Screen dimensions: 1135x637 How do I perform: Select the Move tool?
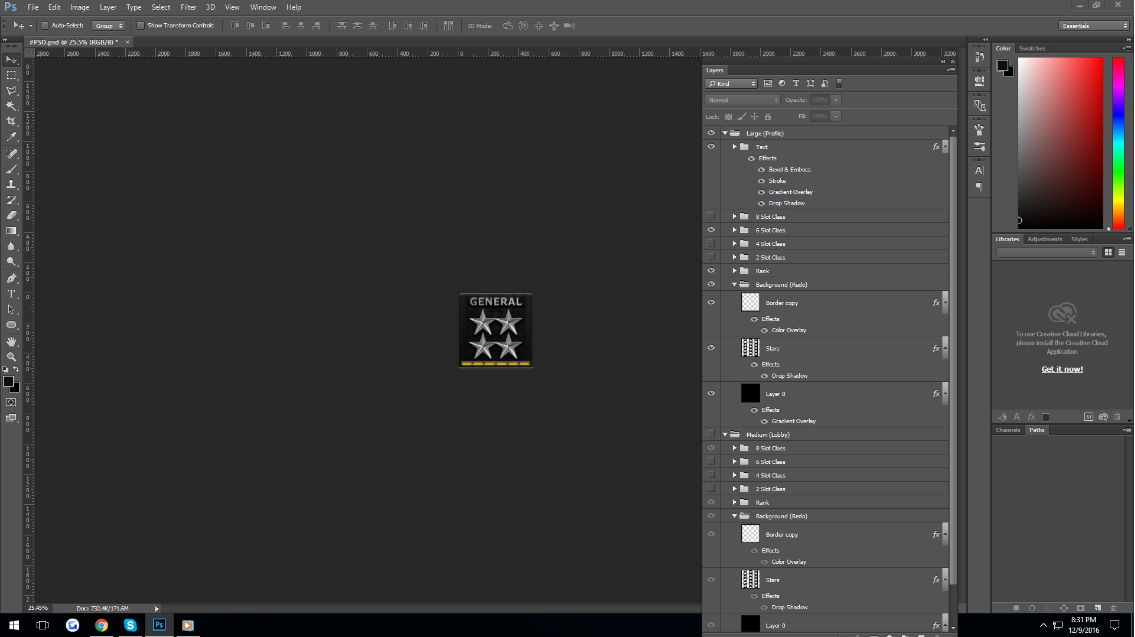click(x=11, y=60)
